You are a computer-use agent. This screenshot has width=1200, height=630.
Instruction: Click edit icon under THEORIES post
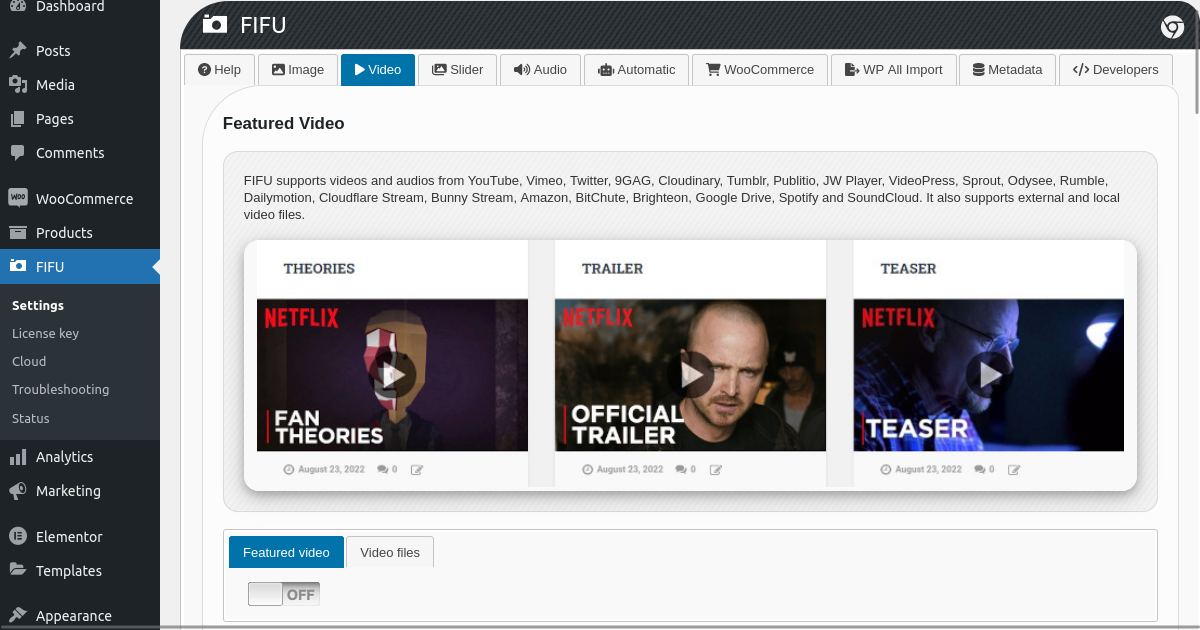pos(417,469)
